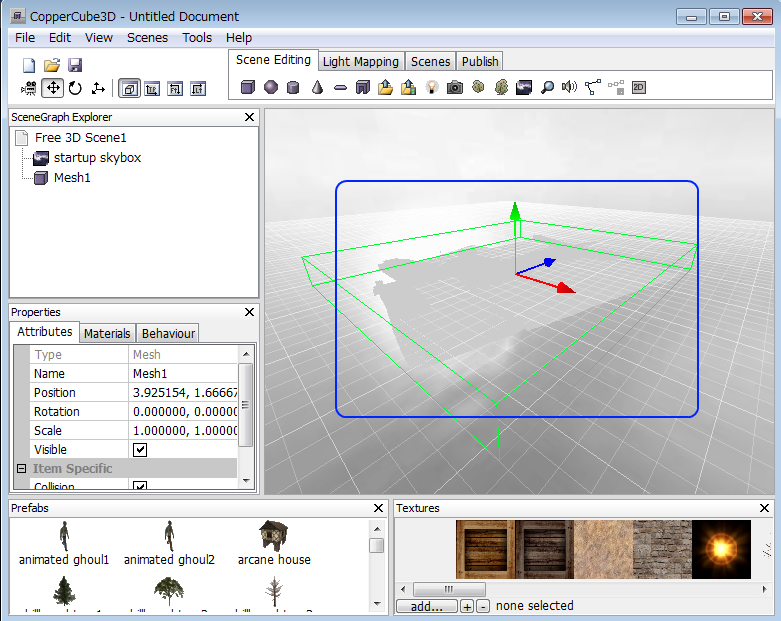Click the Prefabs panel scroll down arrow

click(x=377, y=604)
